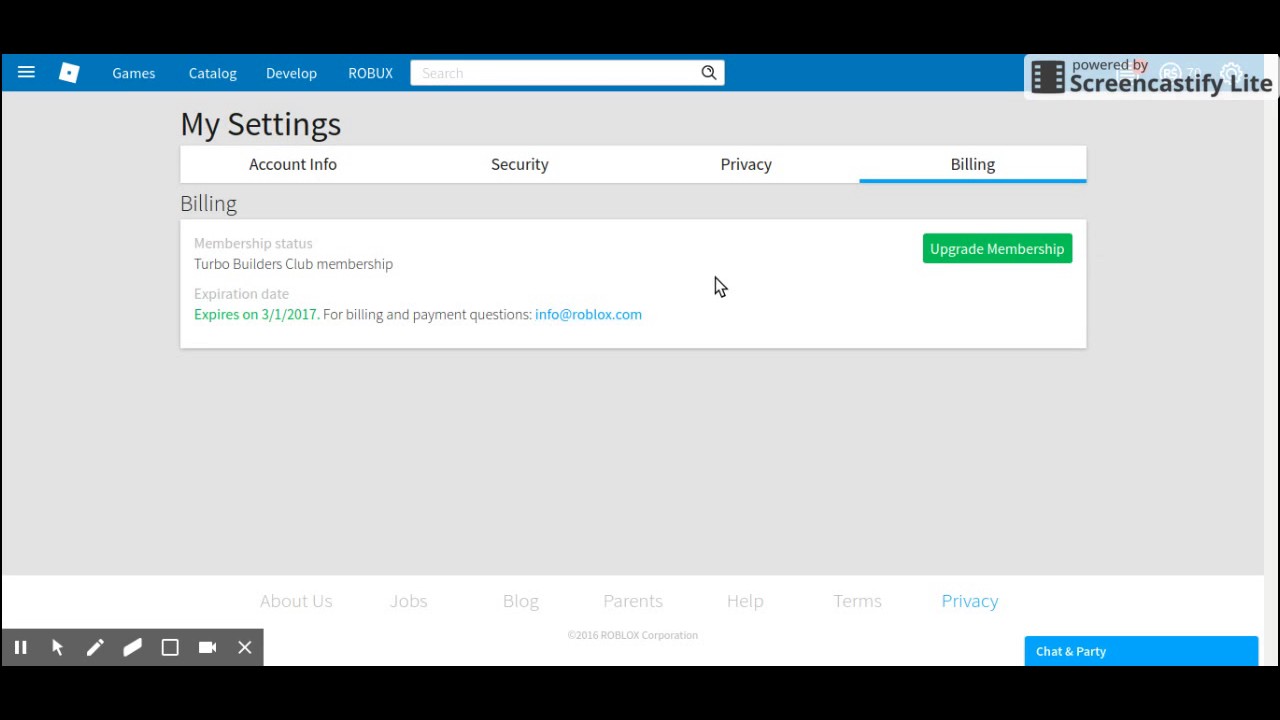Select the Screencastify cursor tool

[57, 647]
